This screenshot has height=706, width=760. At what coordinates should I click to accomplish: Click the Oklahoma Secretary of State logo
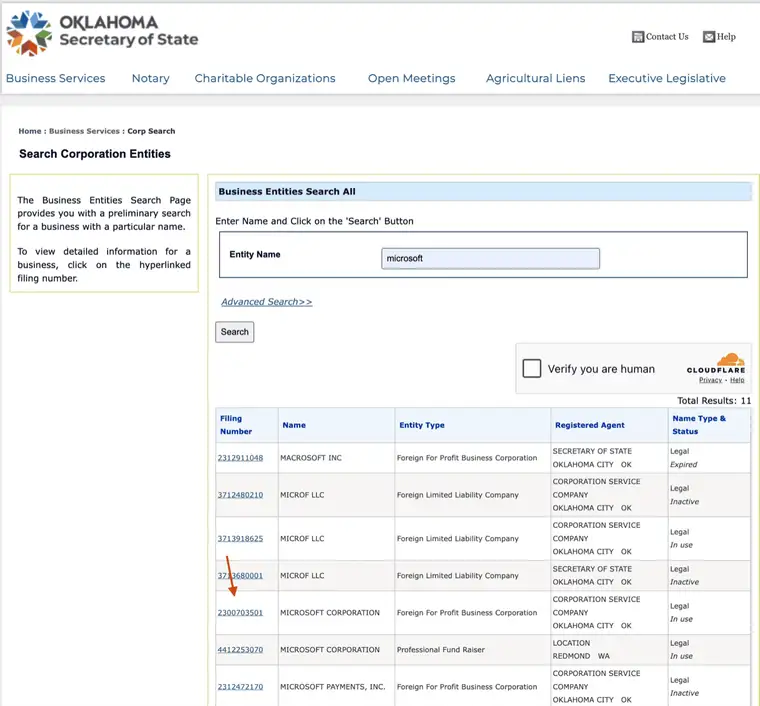(x=102, y=33)
